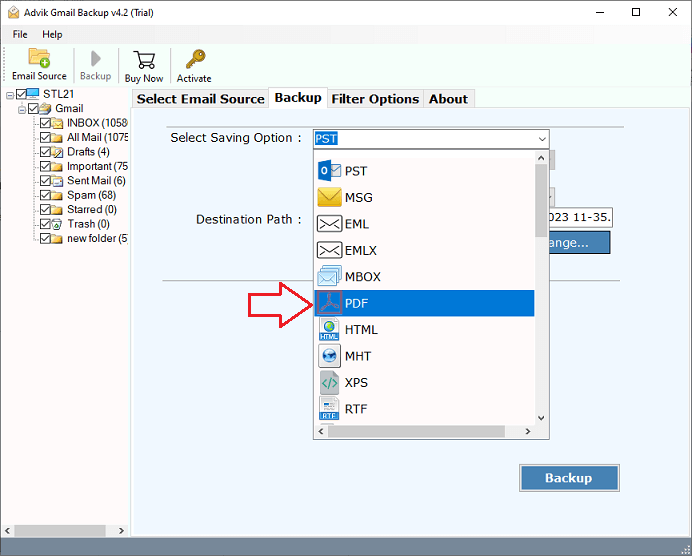Screen dimensions: 692x556
Task: Uncheck the Gmail account checkbox
Action: (x=33, y=108)
